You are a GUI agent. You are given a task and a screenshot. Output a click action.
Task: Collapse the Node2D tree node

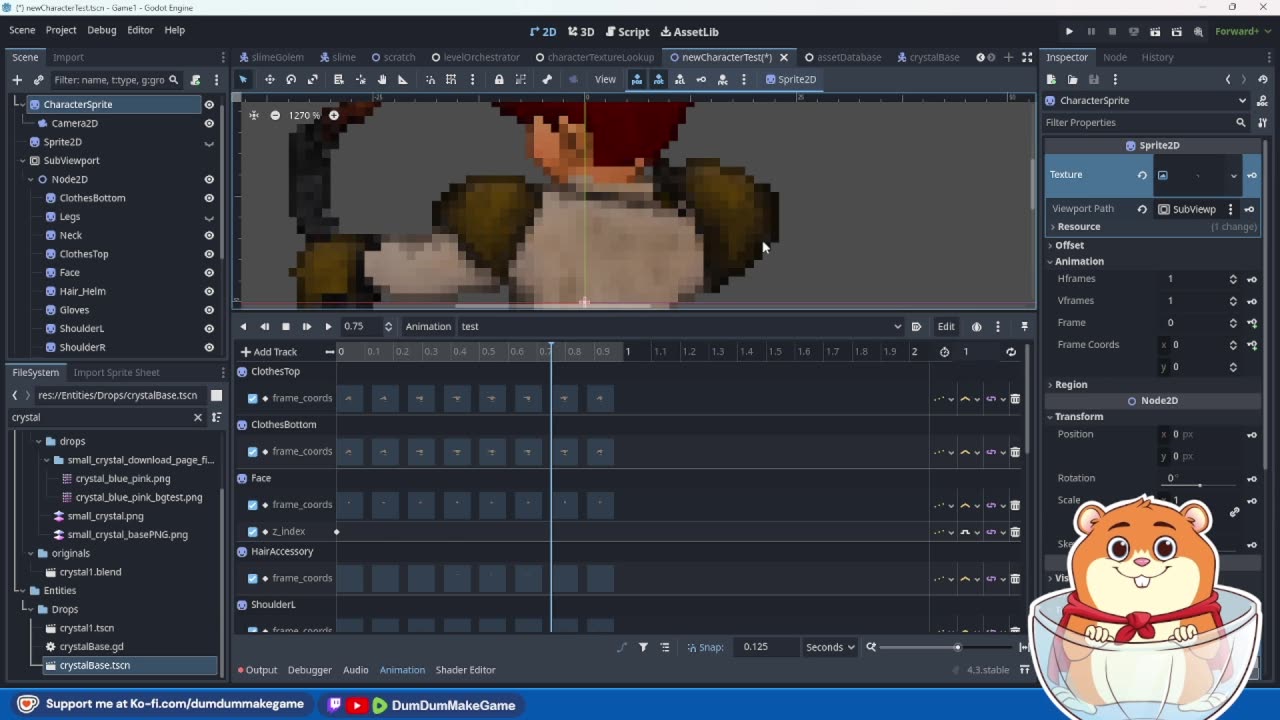tap(30, 179)
